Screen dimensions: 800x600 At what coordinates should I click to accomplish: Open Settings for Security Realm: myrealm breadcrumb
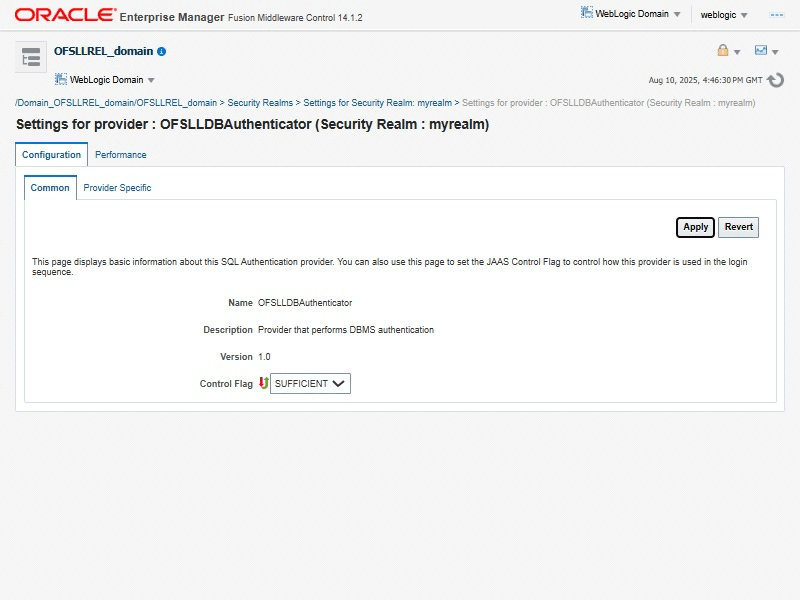[378, 103]
